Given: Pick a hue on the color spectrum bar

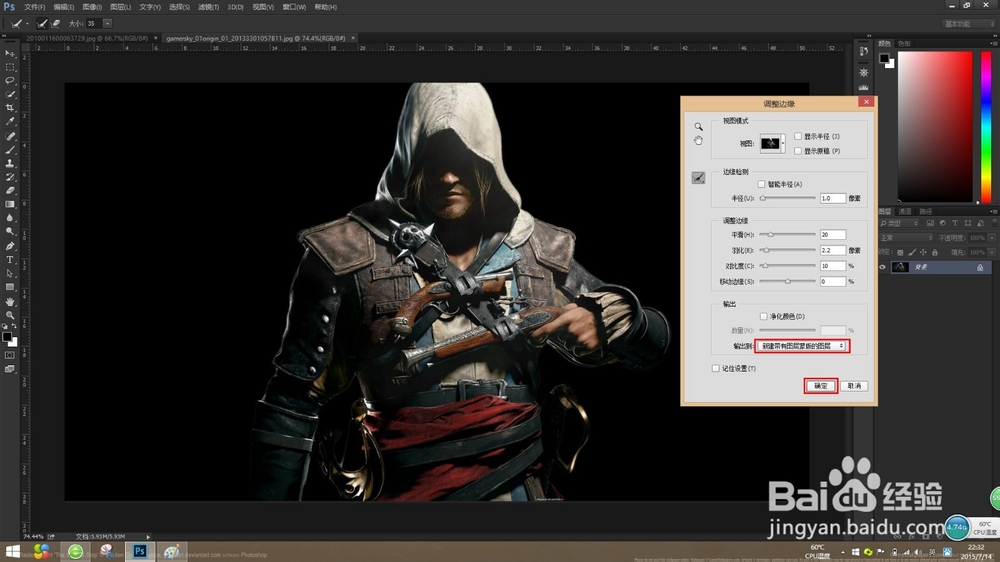Looking at the screenshot, I should pos(986,128).
